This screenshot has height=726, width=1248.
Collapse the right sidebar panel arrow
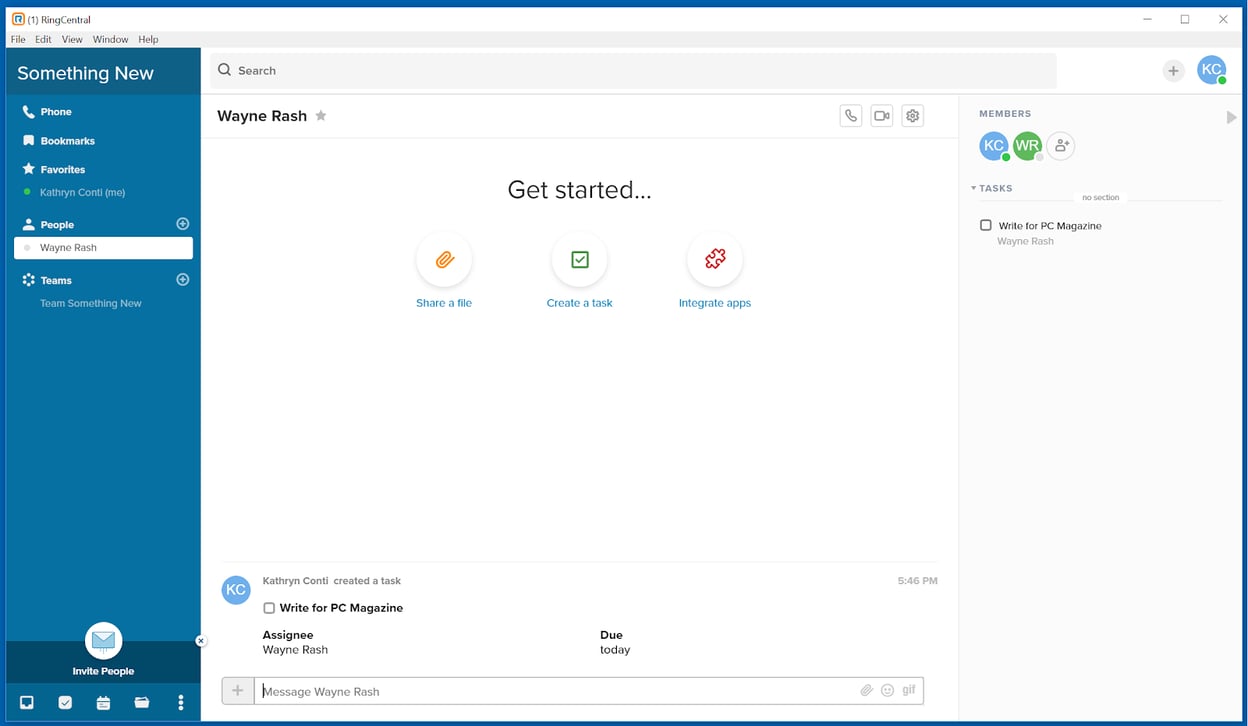tap(1231, 118)
